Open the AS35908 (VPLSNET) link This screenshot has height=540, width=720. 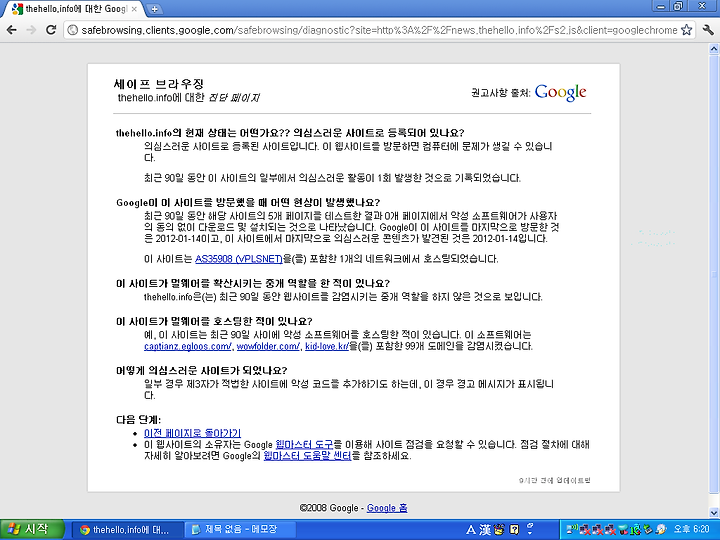tap(239, 259)
